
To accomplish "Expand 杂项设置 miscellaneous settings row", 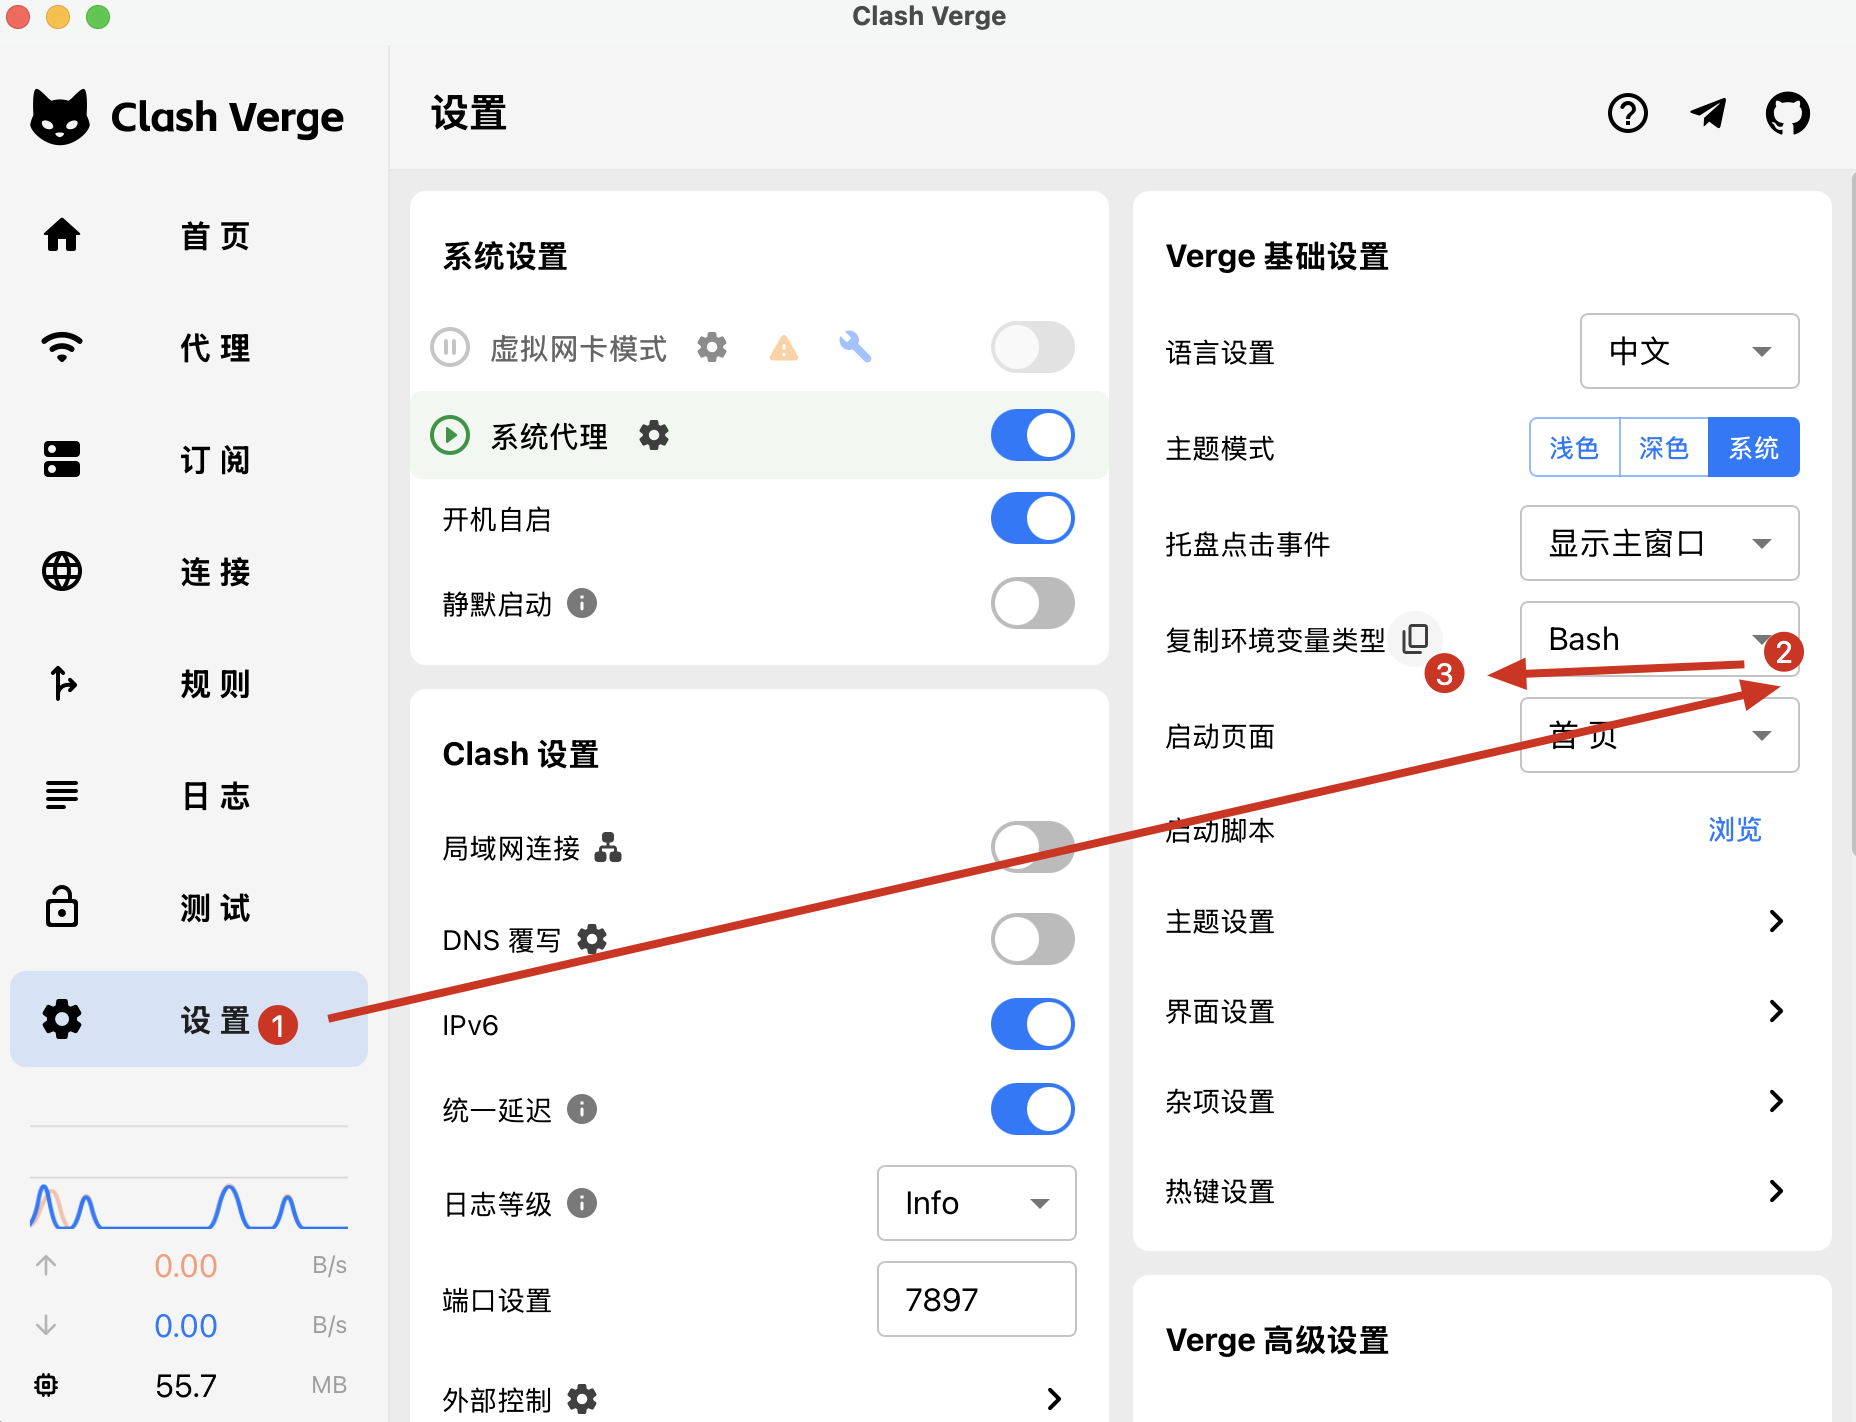I will click(x=1481, y=1101).
